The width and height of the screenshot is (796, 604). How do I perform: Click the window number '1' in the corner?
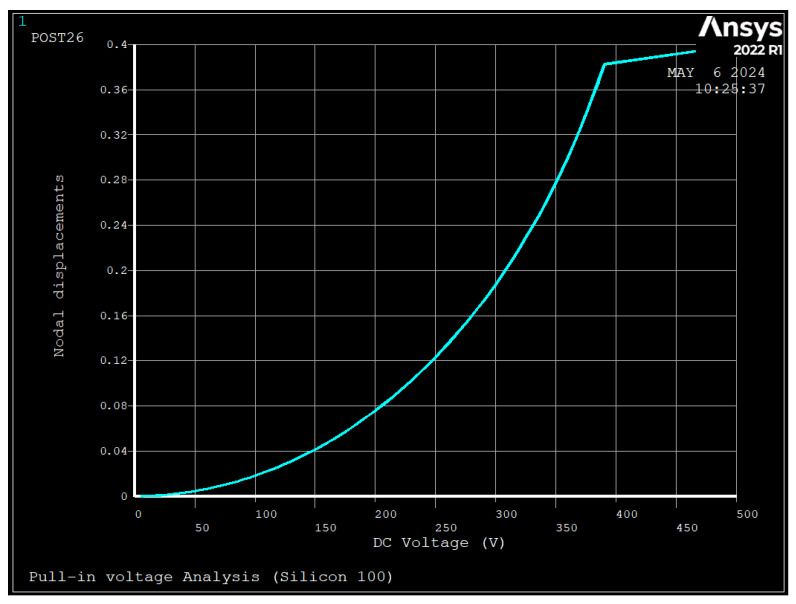pyautogui.click(x=22, y=21)
